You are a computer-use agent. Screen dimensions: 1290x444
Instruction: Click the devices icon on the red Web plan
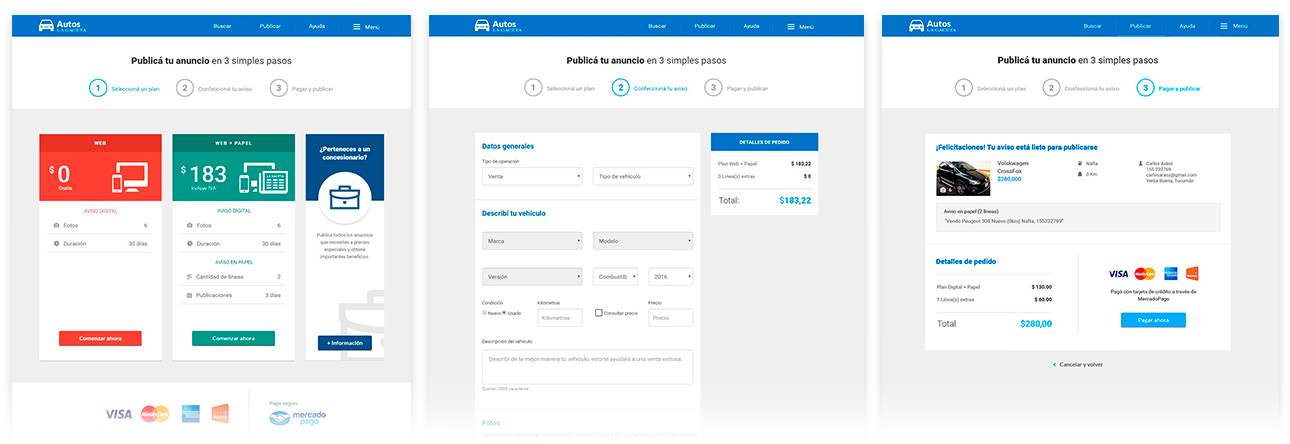click(130, 179)
